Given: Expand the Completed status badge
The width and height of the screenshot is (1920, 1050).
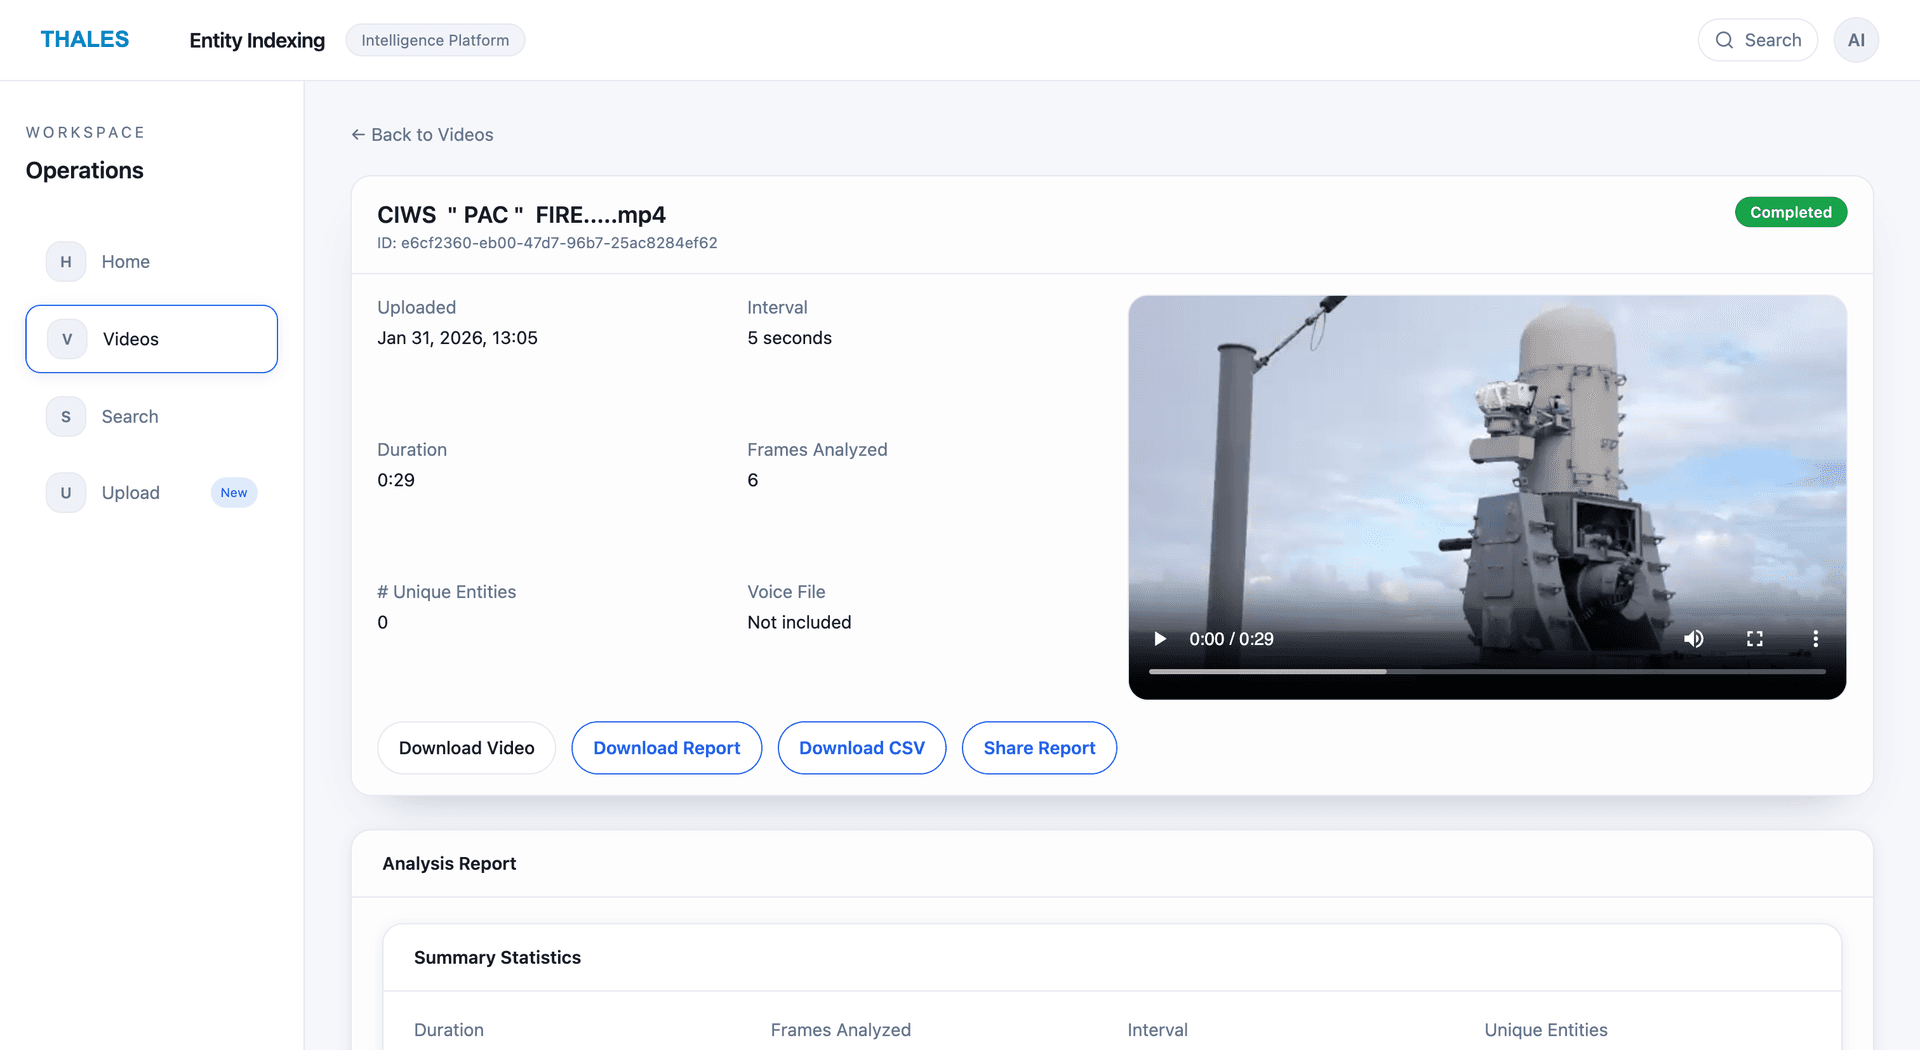Looking at the screenshot, I should (x=1790, y=211).
